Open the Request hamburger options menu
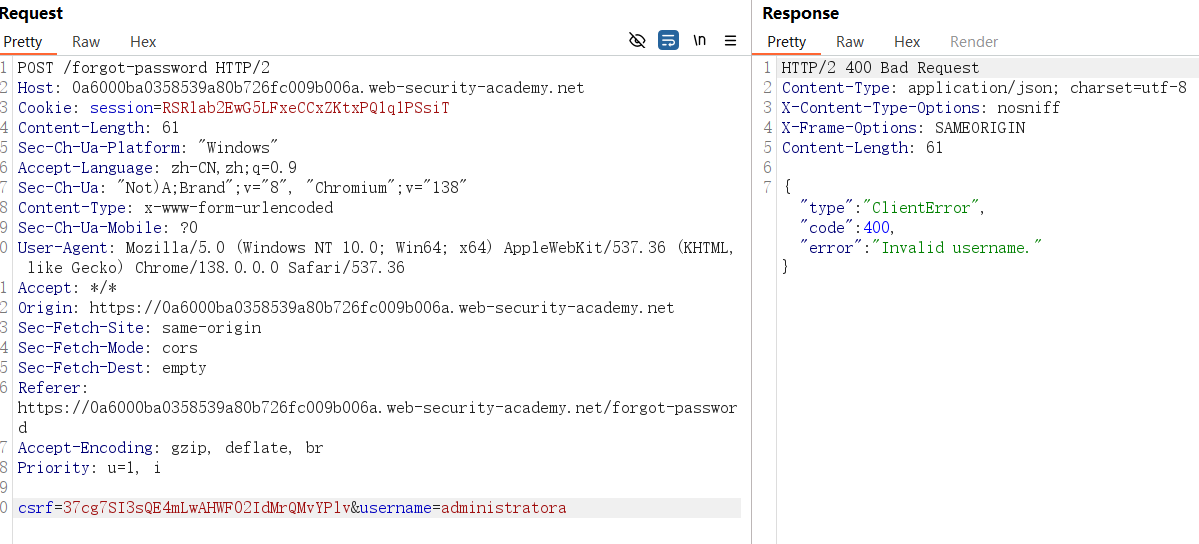Image resolution: width=1199 pixels, height=544 pixels. coord(730,41)
